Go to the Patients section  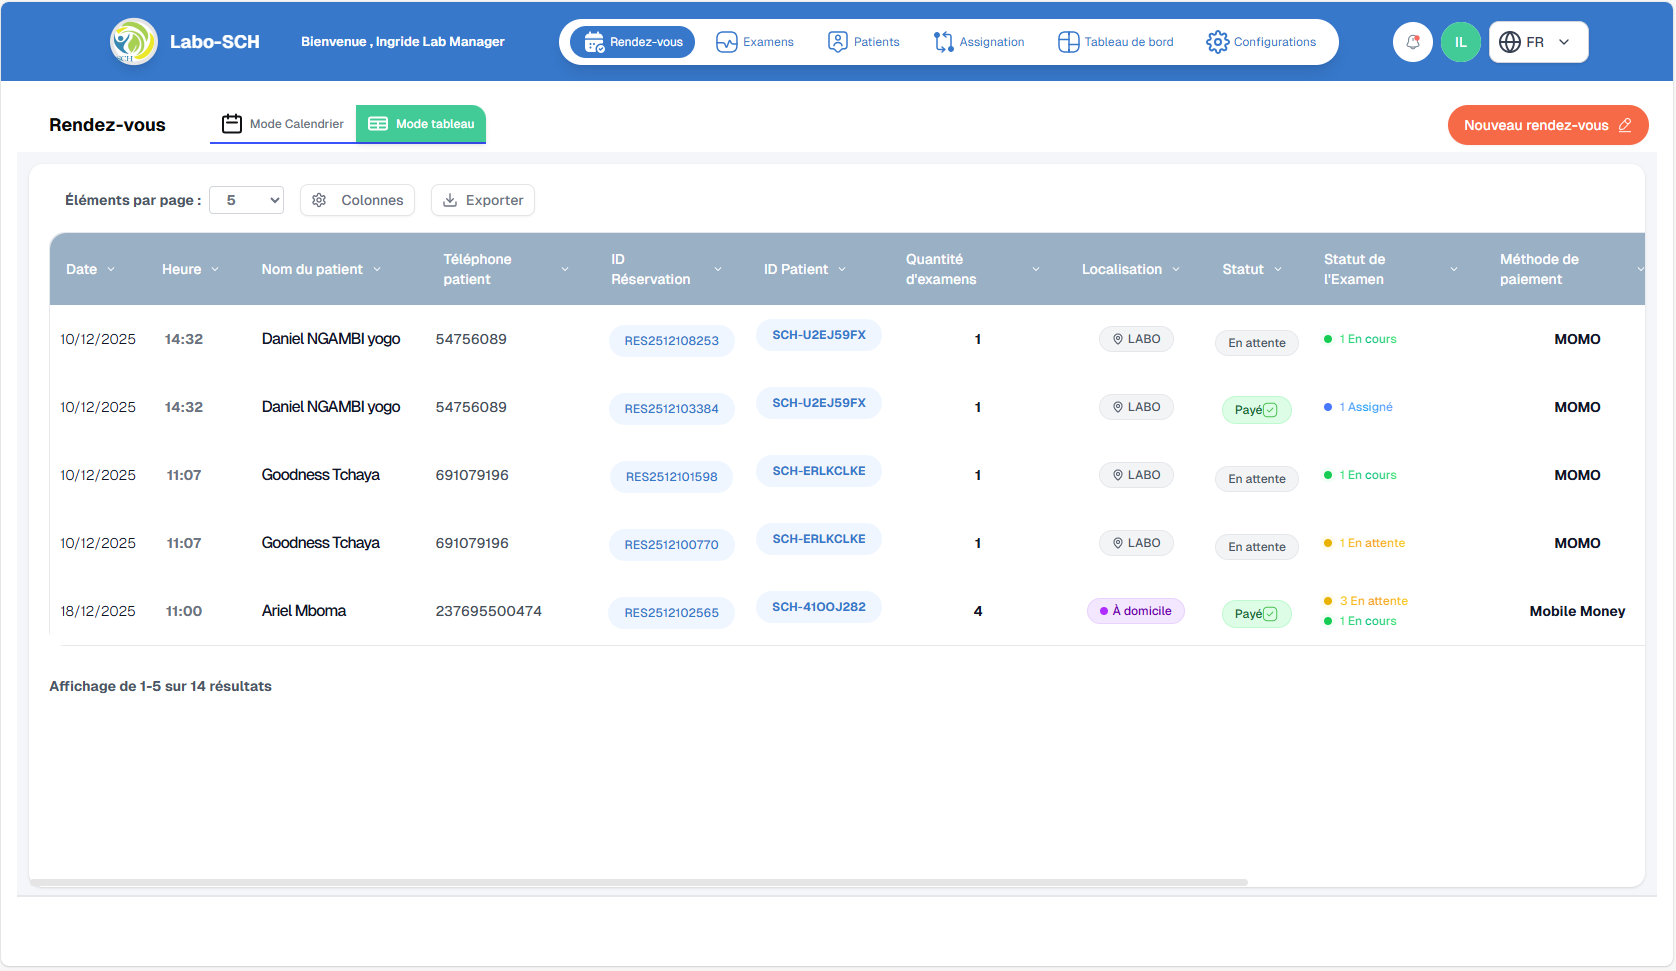[x=864, y=42]
